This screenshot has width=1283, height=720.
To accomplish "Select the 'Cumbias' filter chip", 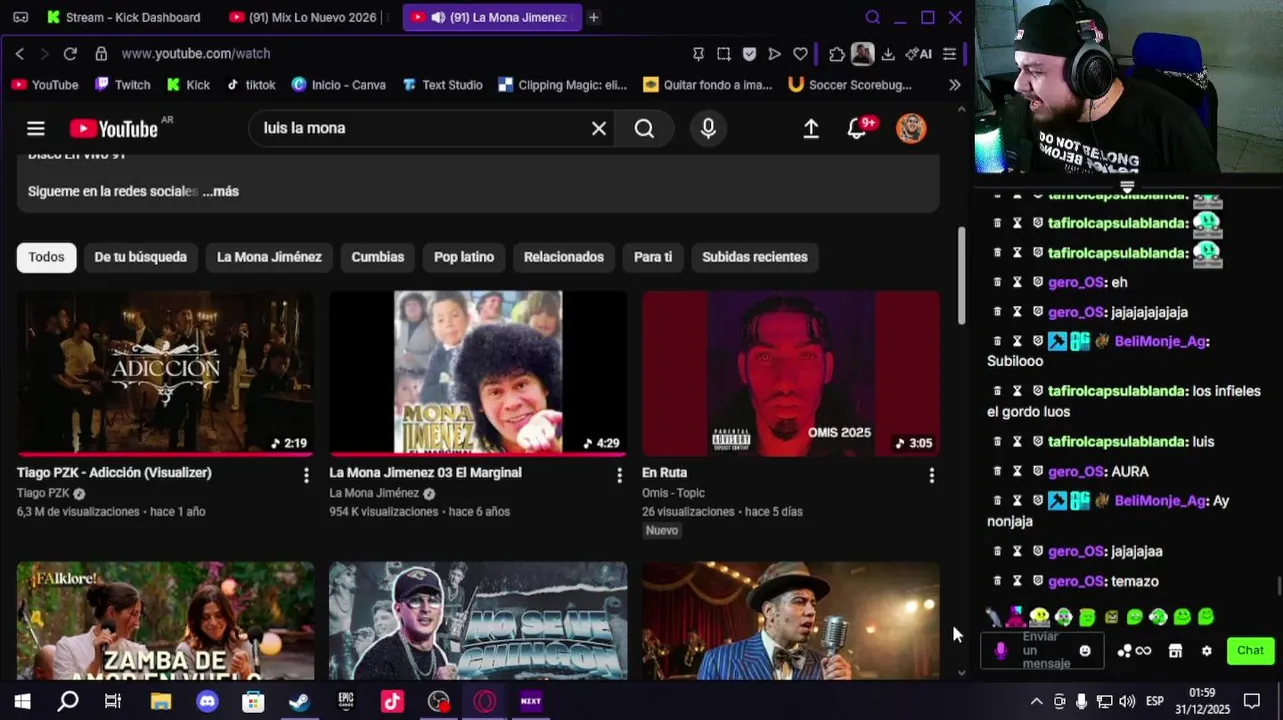I will [x=377, y=257].
